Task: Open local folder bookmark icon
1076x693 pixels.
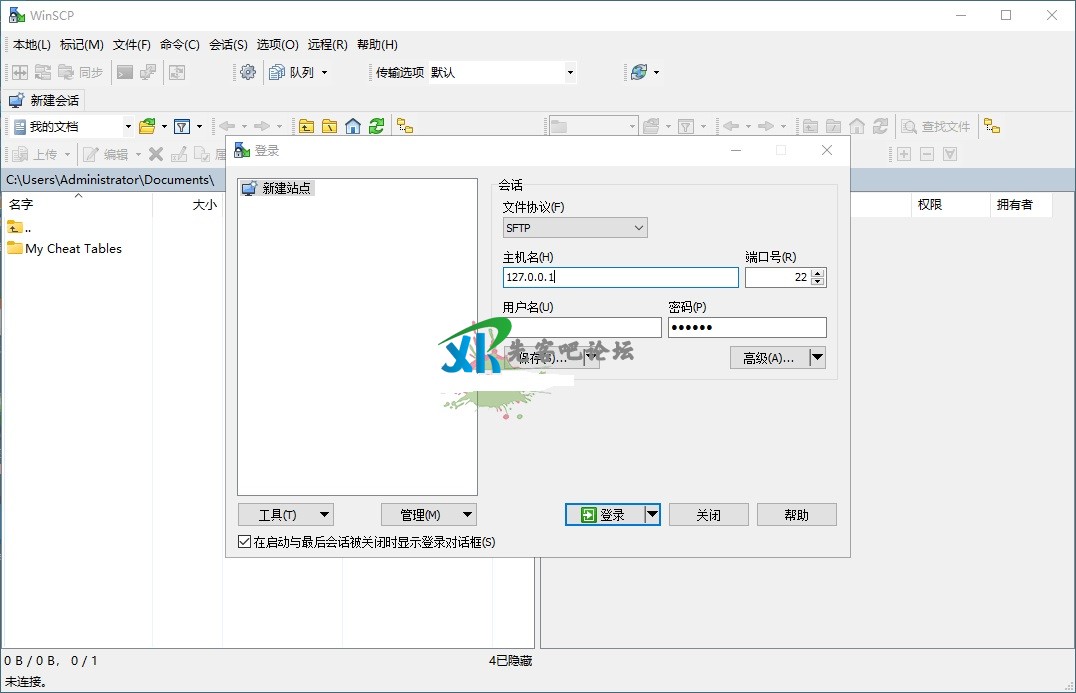Action: [x=147, y=126]
